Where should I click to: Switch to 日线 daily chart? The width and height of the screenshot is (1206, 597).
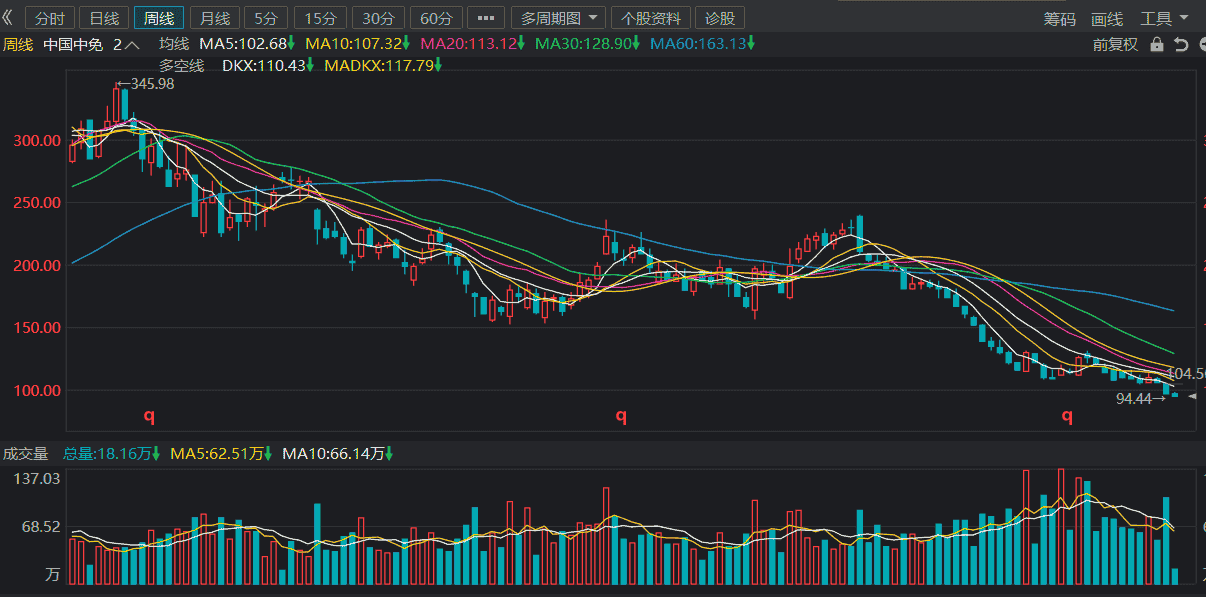click(103, 18)
